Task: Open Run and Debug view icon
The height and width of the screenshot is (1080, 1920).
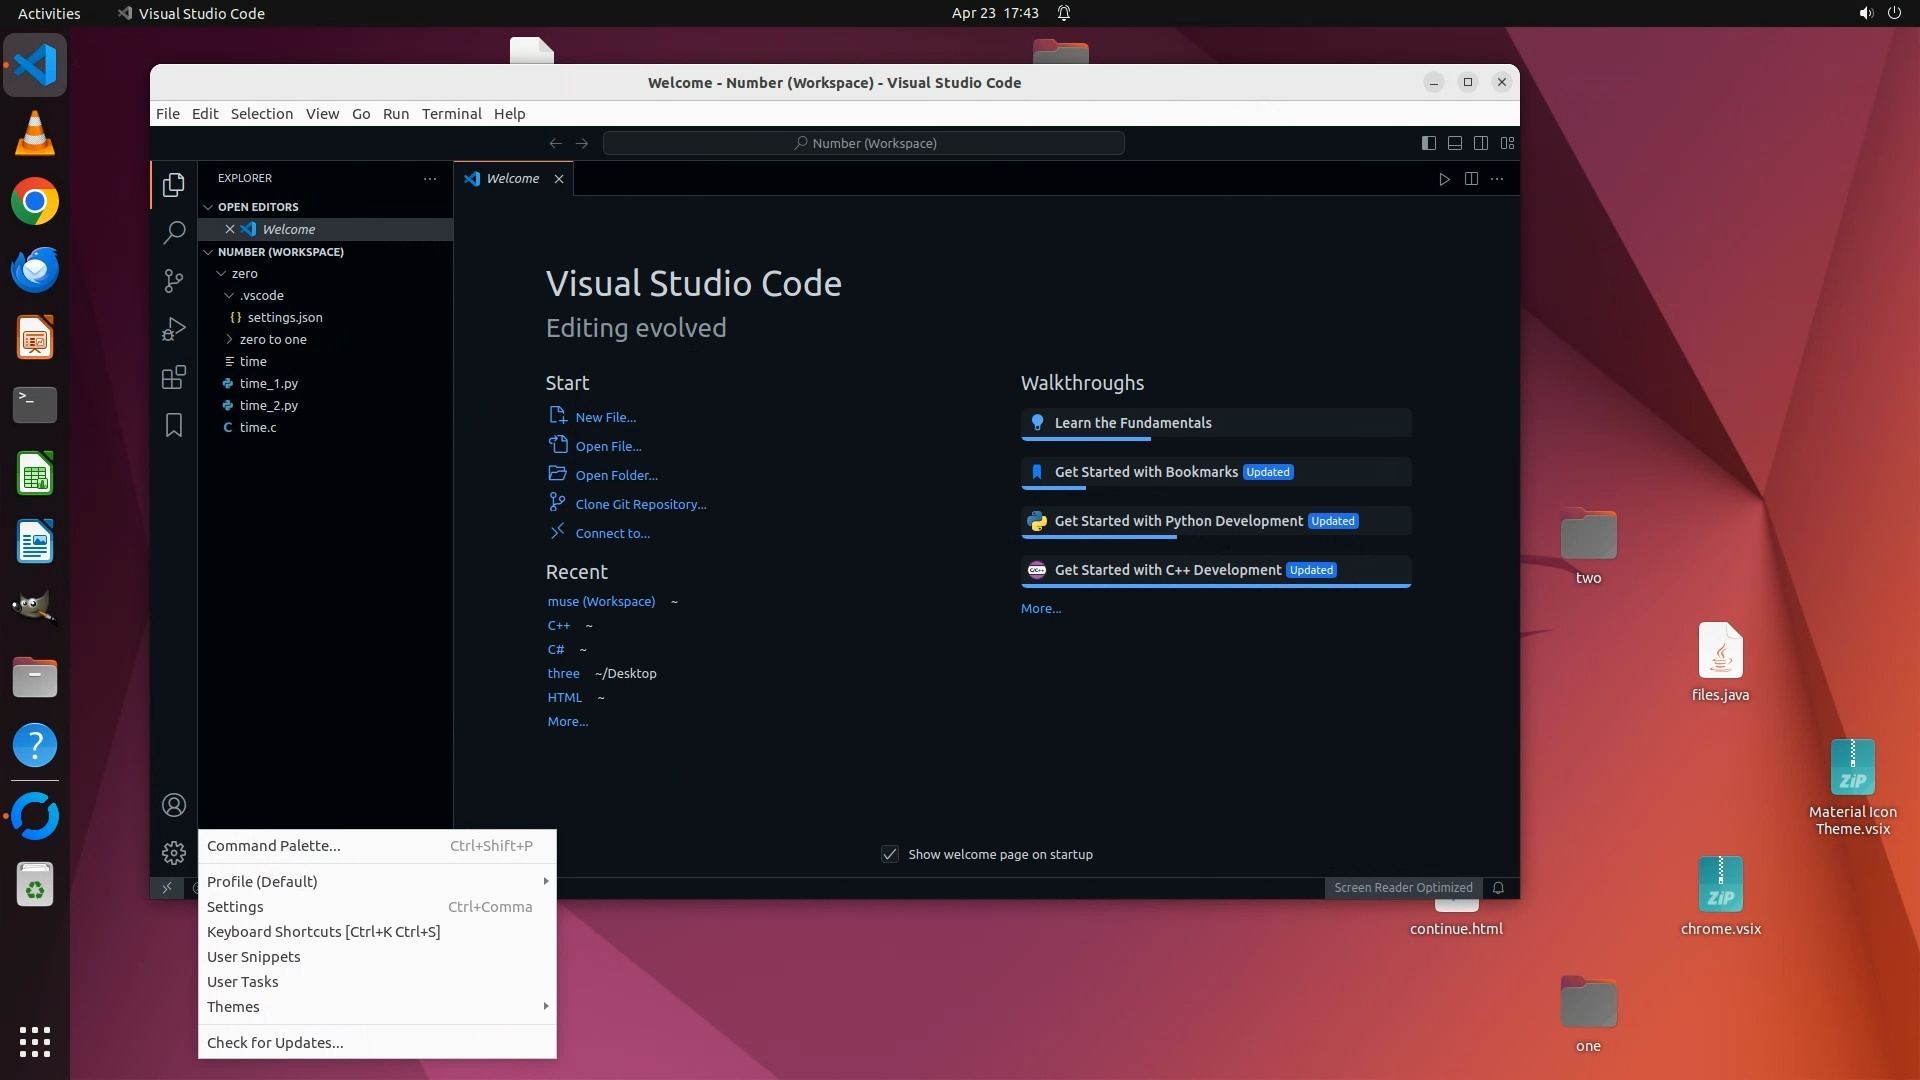Action: point(174,329)
